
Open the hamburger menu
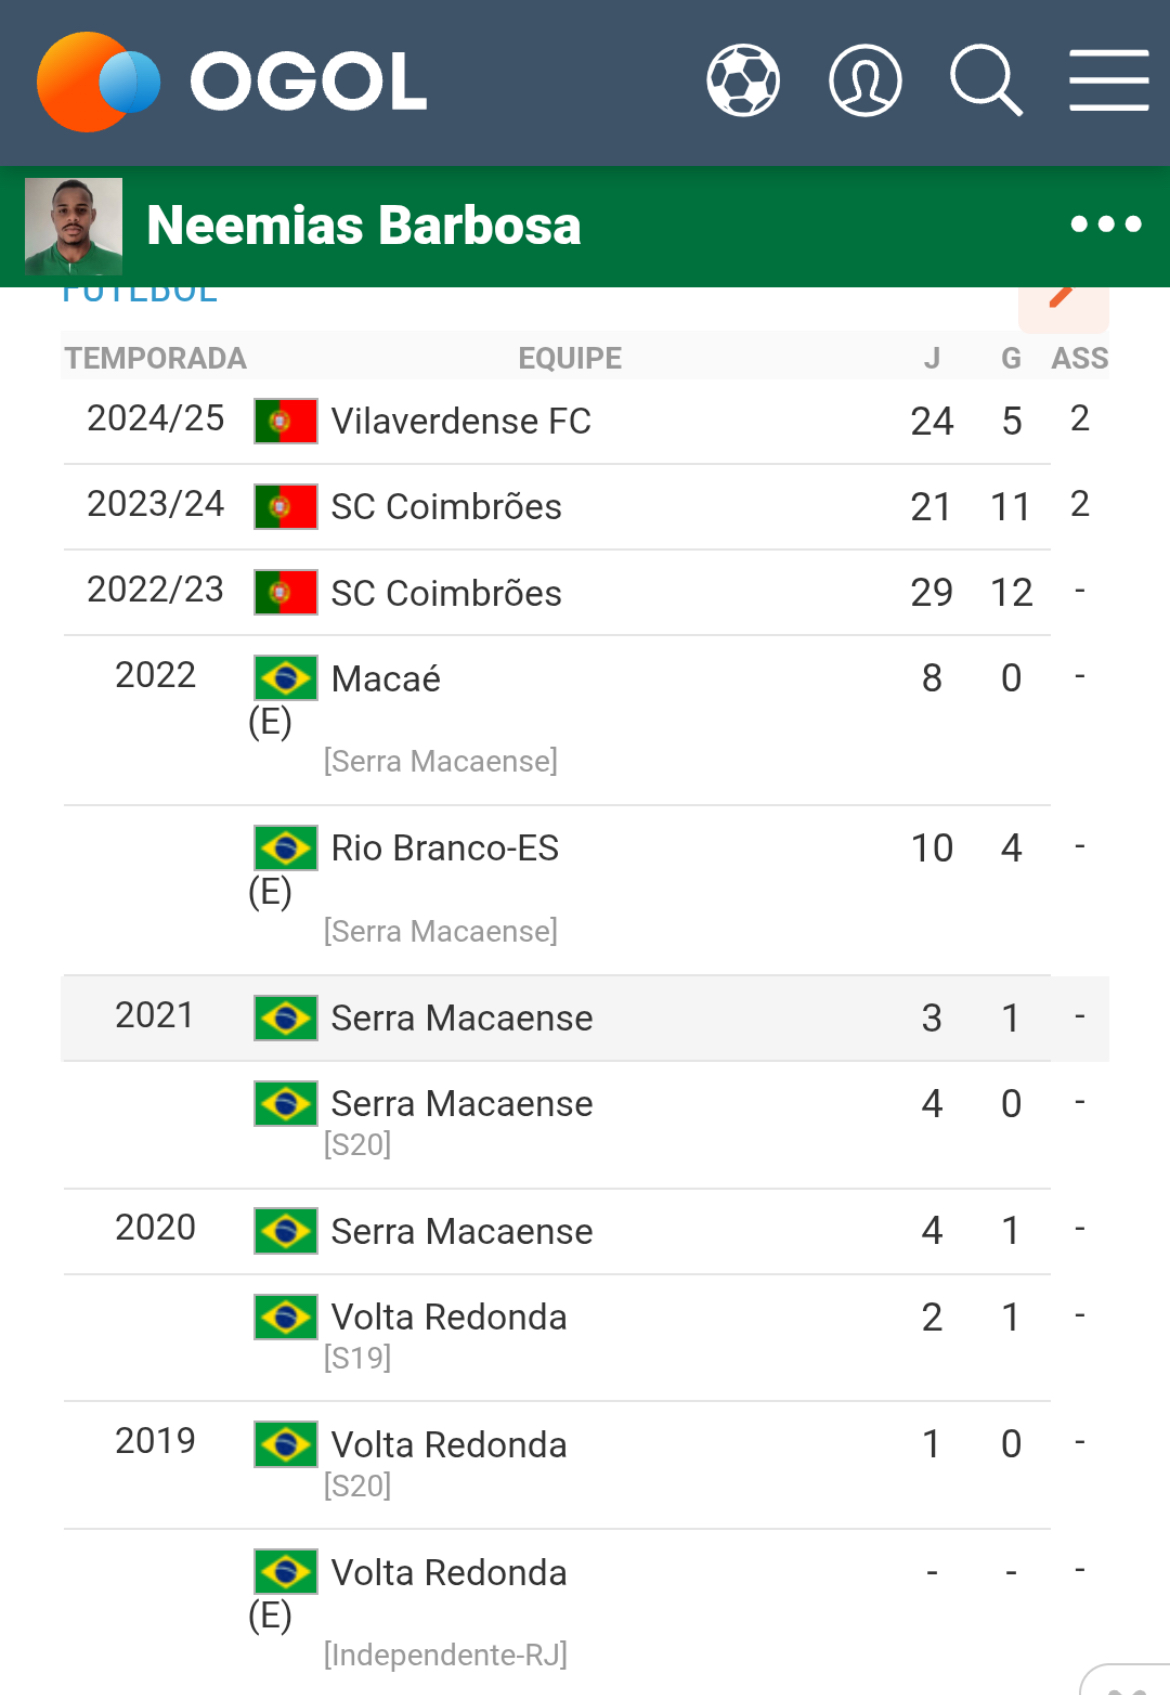pyautogui.click(x=1109, y=81)
